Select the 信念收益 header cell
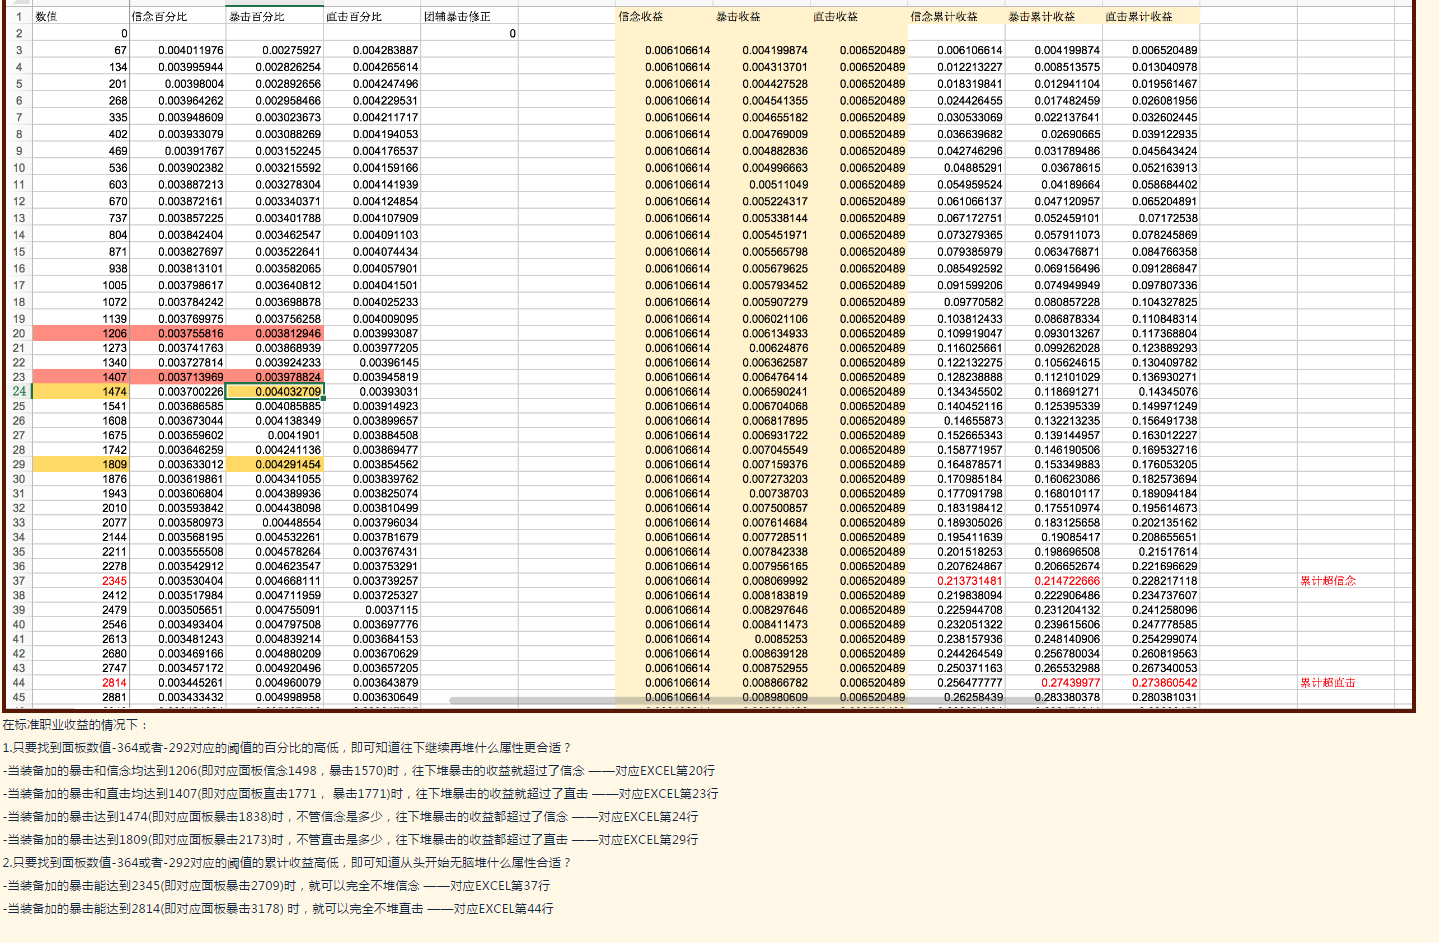The height and width of the screenshot is (943, 1439). tap(664, 16)
